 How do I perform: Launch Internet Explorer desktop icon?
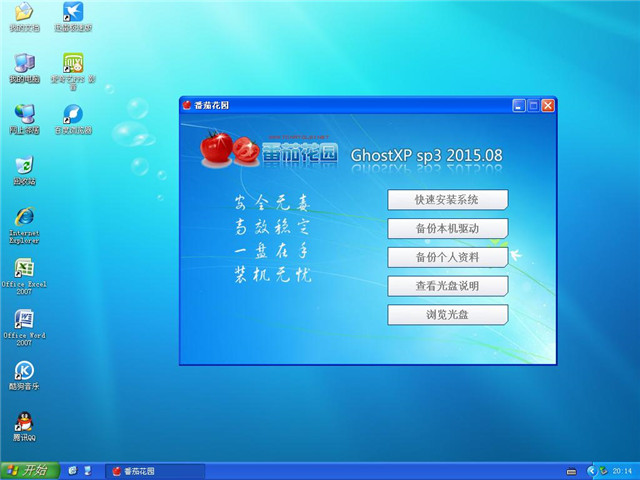point(24,217)
